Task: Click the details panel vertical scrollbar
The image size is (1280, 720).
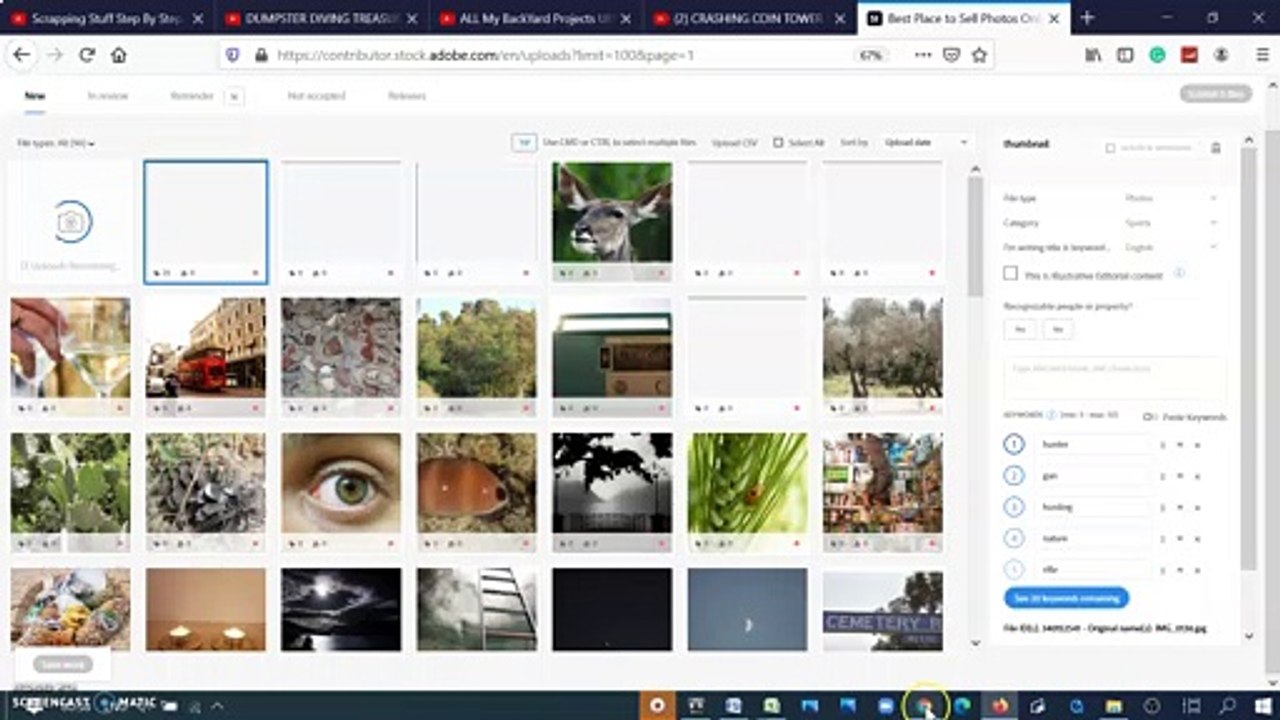Action: pos(1248,360)
